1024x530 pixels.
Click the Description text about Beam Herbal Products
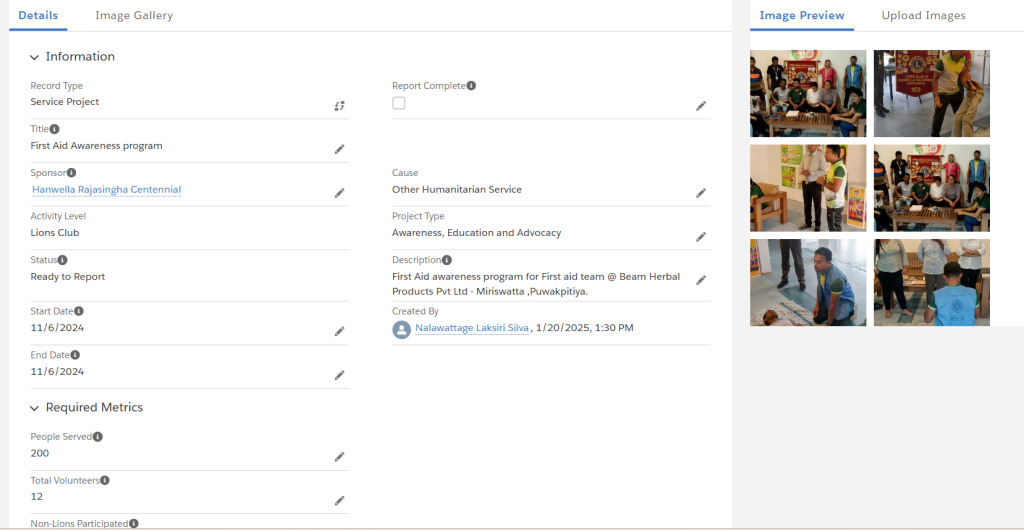536,285
